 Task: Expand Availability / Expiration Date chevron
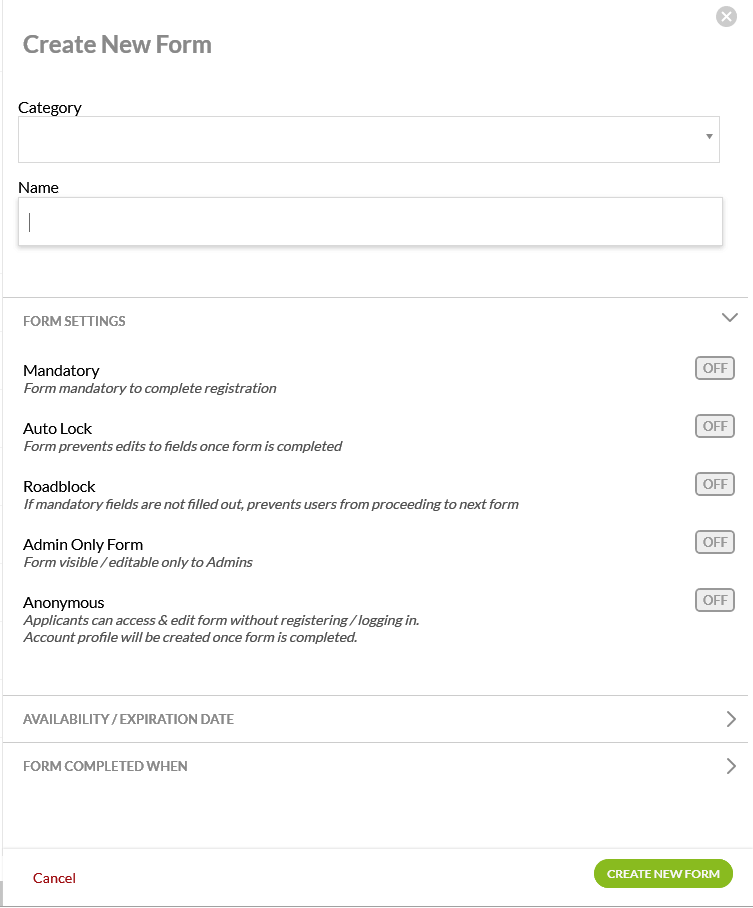click(x=731, y=719)
